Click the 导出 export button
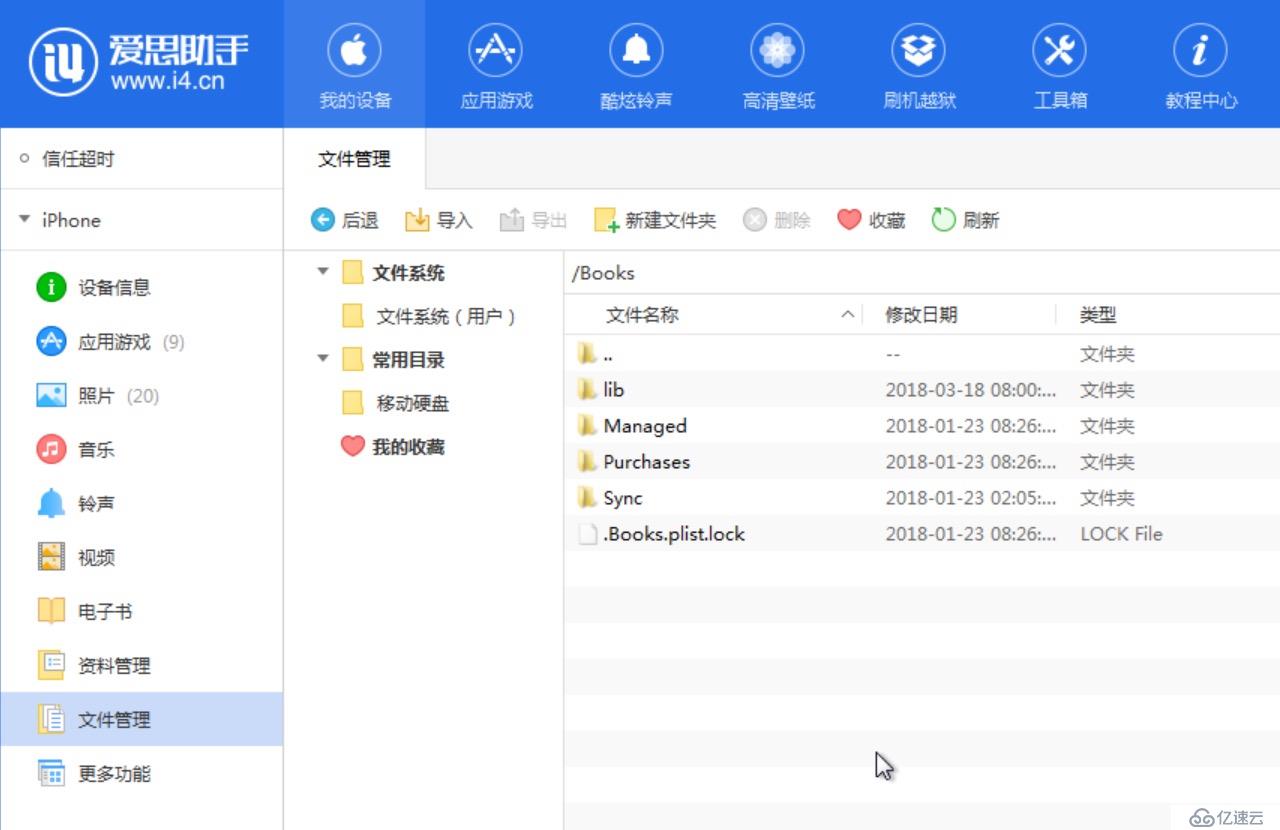 pos(534,220)
